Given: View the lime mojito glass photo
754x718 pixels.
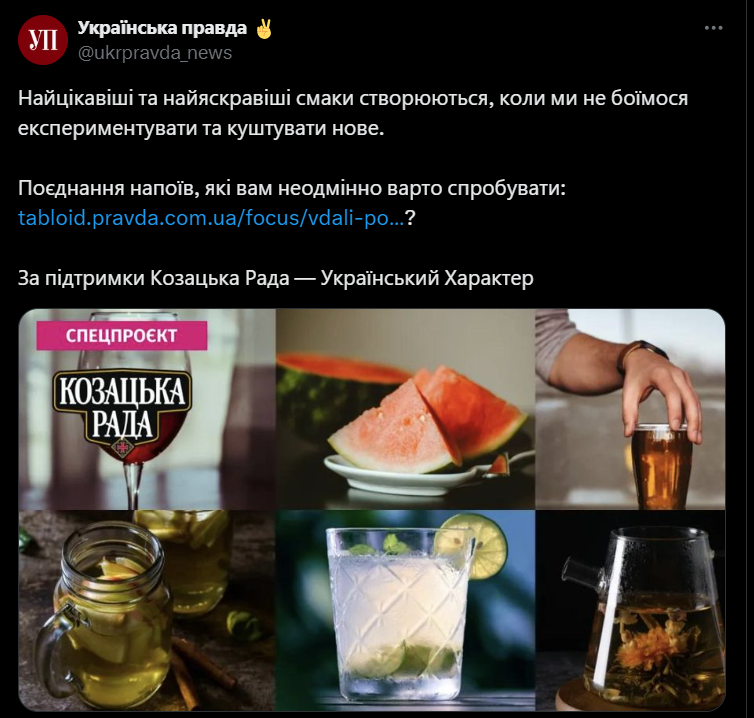Looking at the screenshot, I should coord(405,610).
